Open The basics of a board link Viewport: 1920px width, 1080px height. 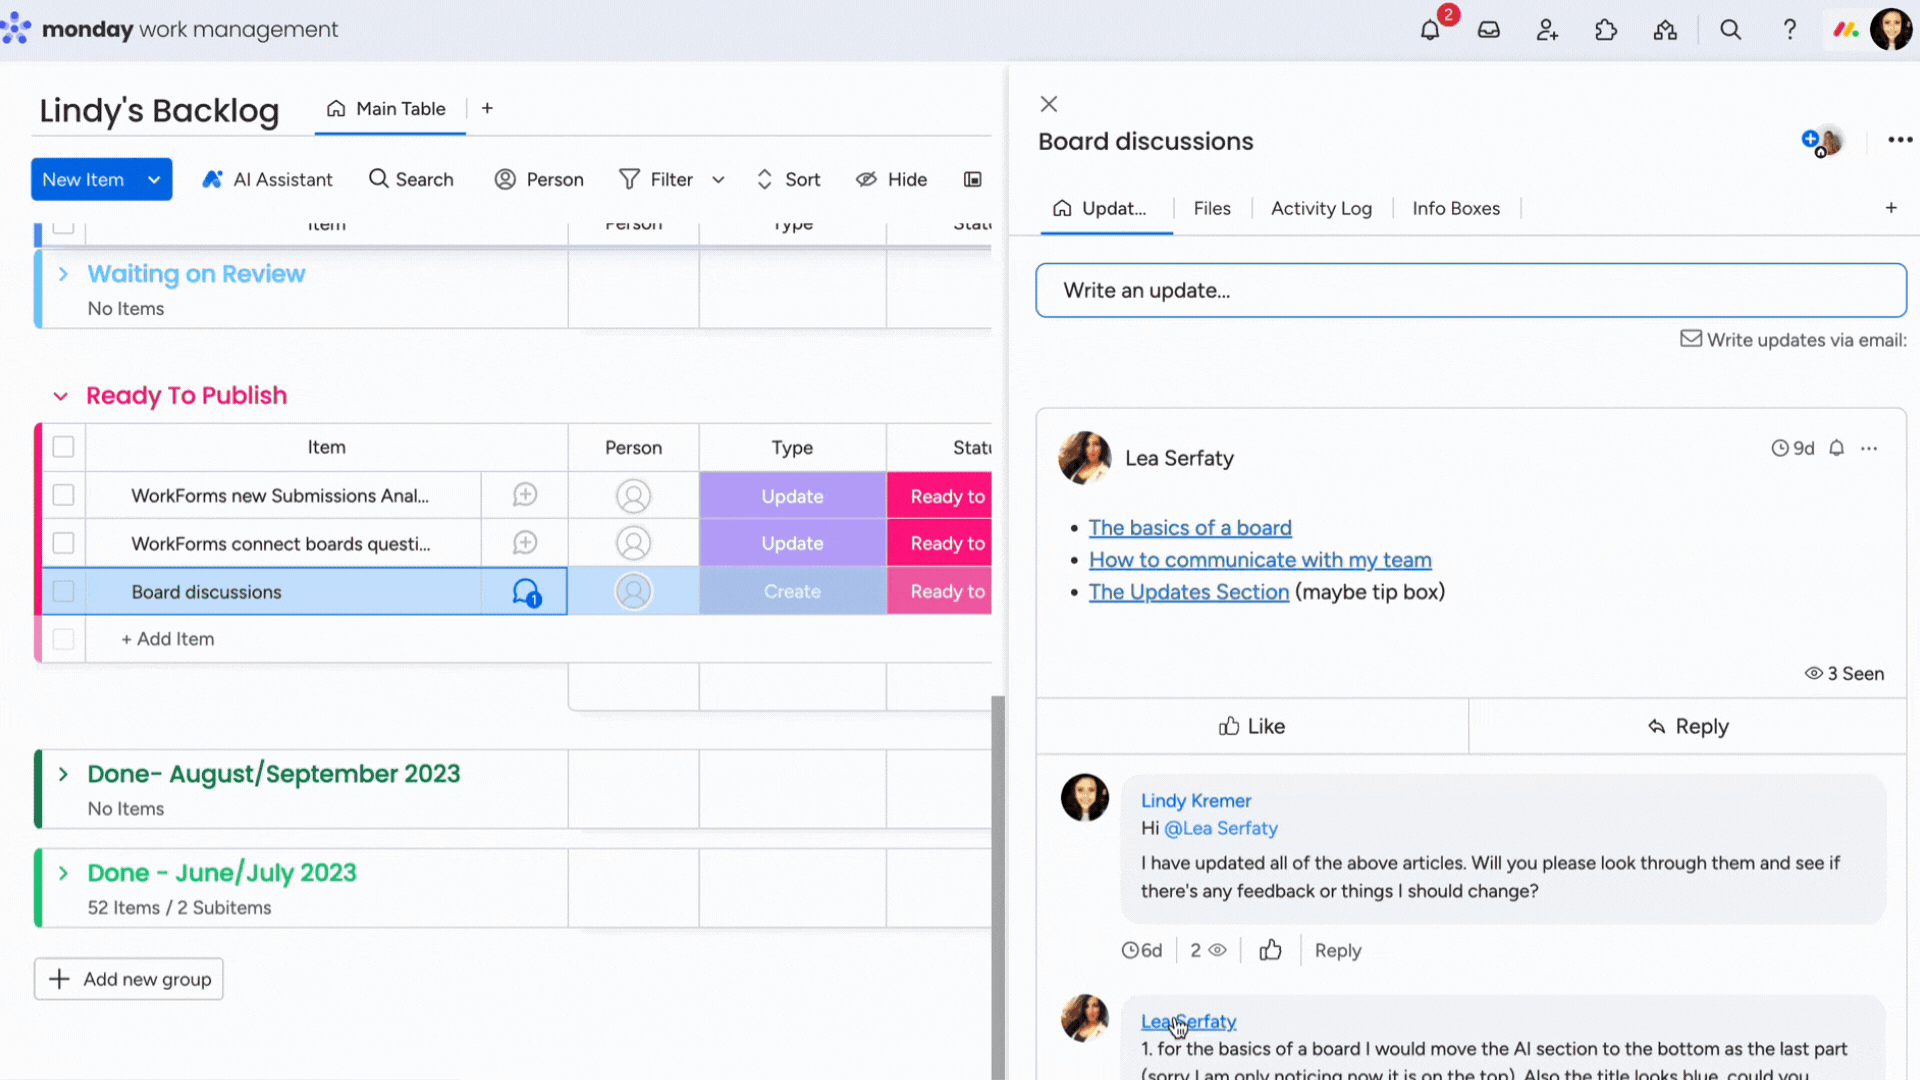[x=1190, y=528]
